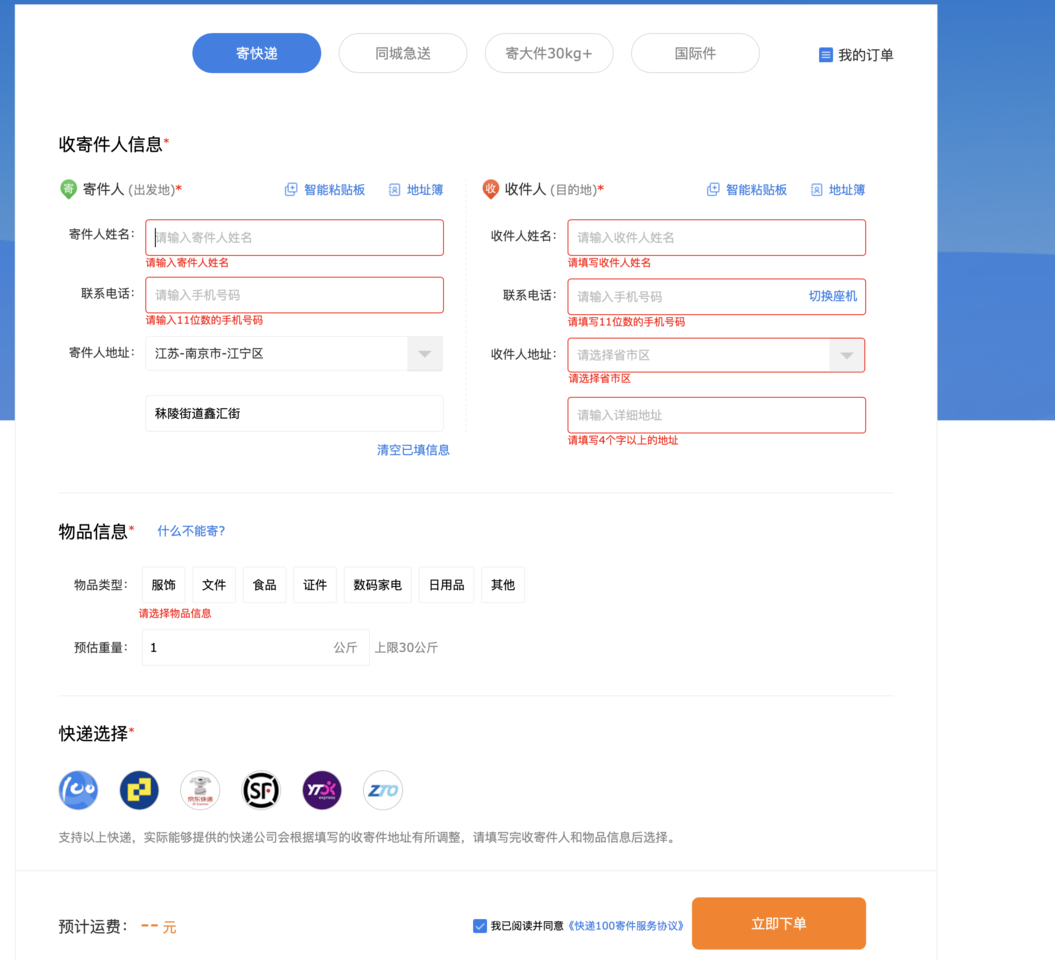Viewport: 1055px width, 960px height.
Task: Expand the sender address region dropdown
Action: point(425,354)
